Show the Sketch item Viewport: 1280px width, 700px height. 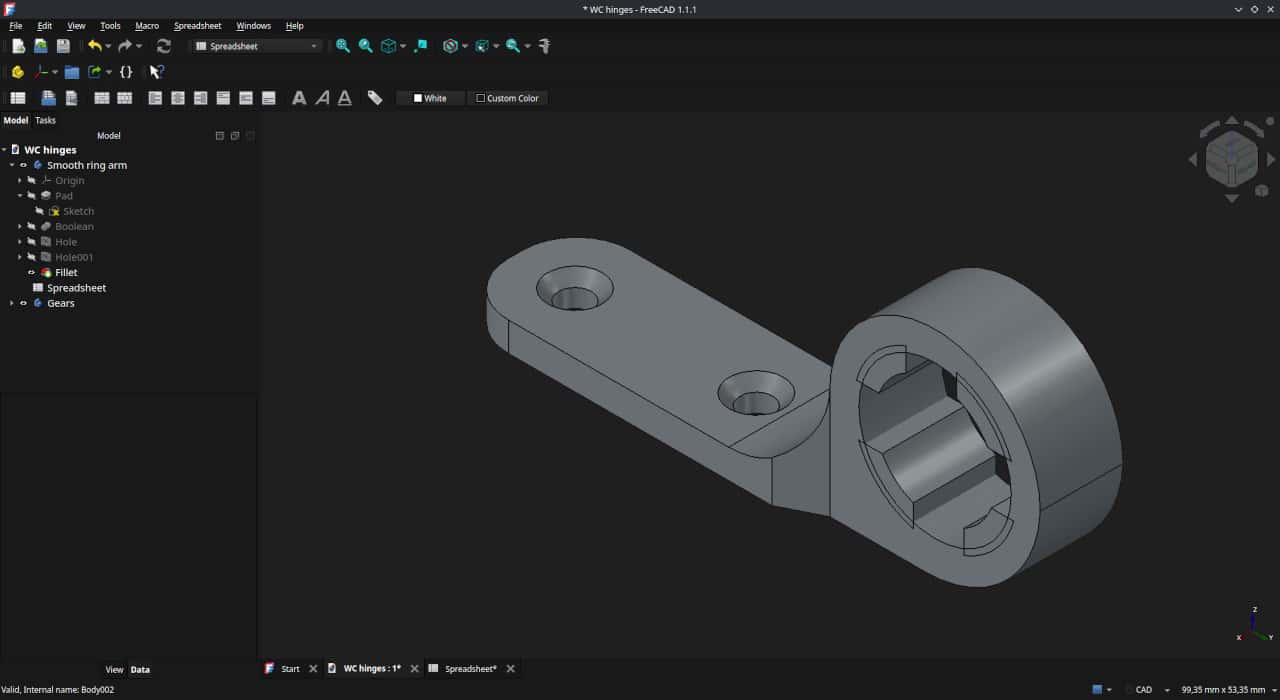(x=39, y=211)
